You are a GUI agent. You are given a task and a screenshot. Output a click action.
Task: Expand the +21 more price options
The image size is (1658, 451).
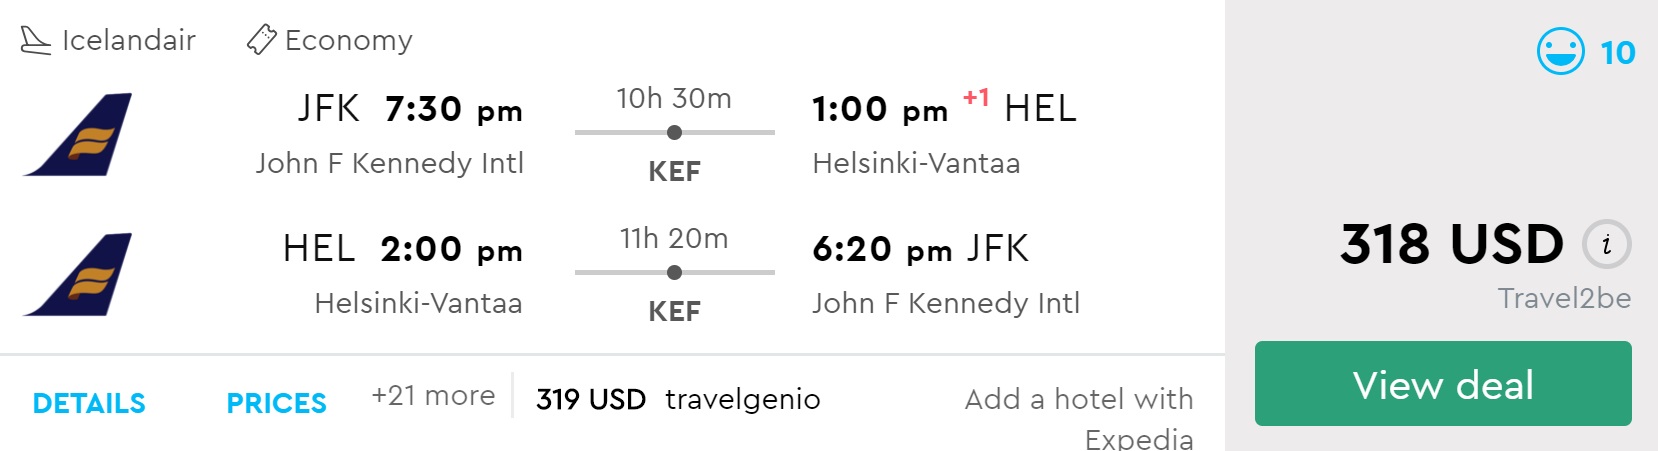433,396
